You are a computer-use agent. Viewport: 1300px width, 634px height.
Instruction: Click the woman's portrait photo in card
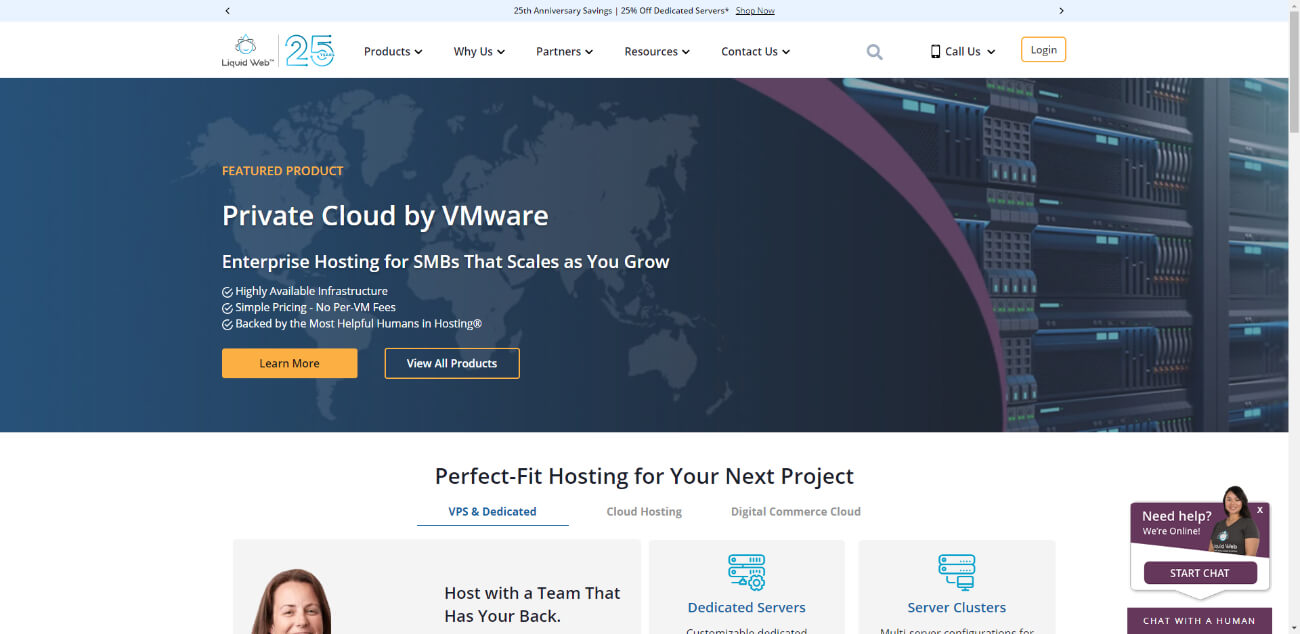291,602
